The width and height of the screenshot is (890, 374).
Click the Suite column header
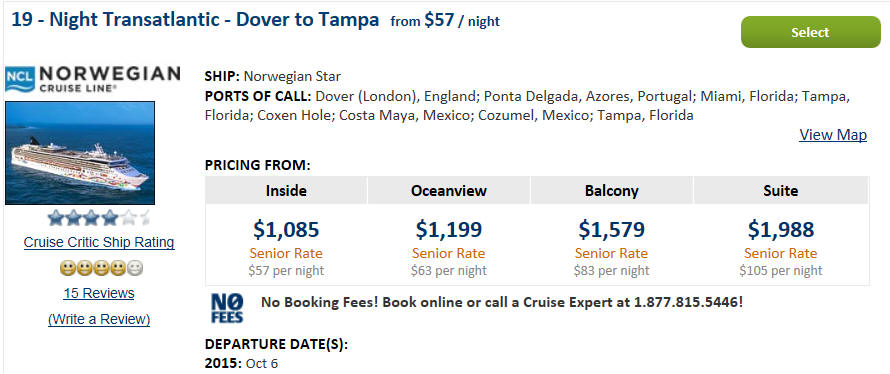click(x=780, y=190)
